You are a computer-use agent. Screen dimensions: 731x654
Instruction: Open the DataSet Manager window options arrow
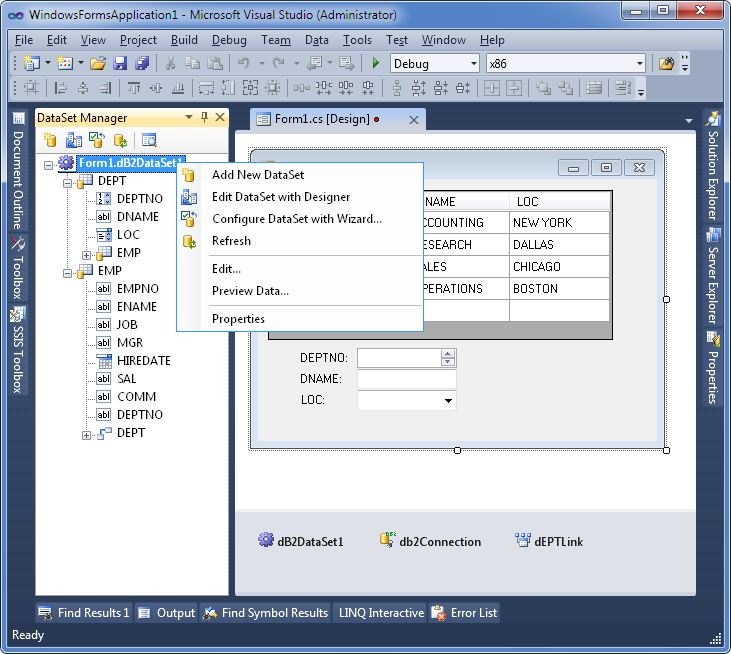pos(189,117)
